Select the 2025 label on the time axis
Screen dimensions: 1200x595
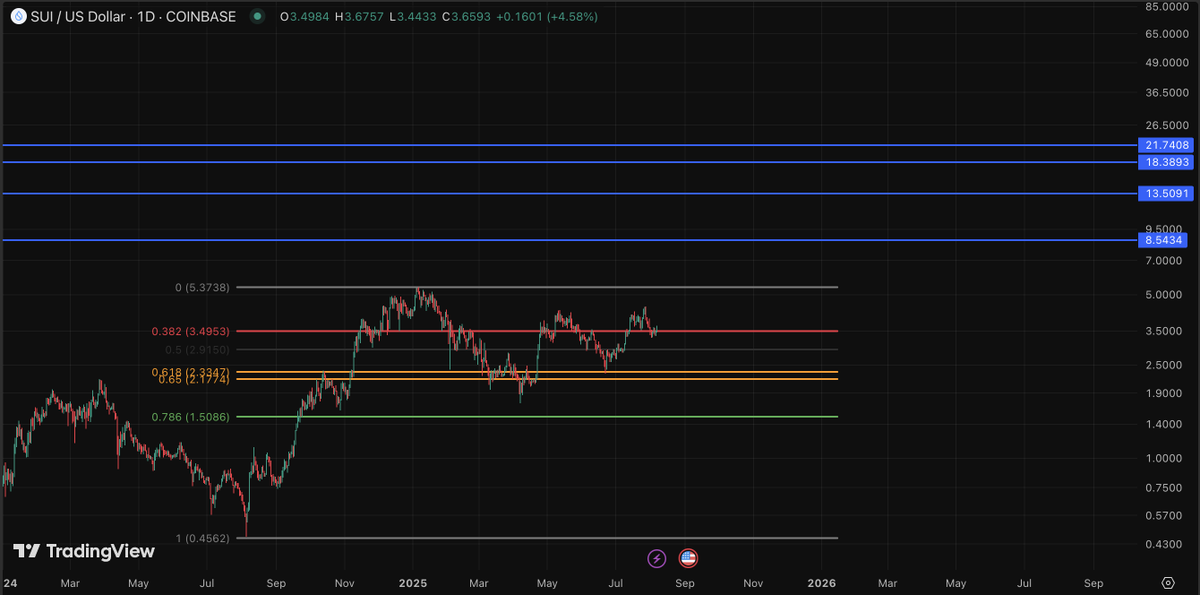point(412,583)
